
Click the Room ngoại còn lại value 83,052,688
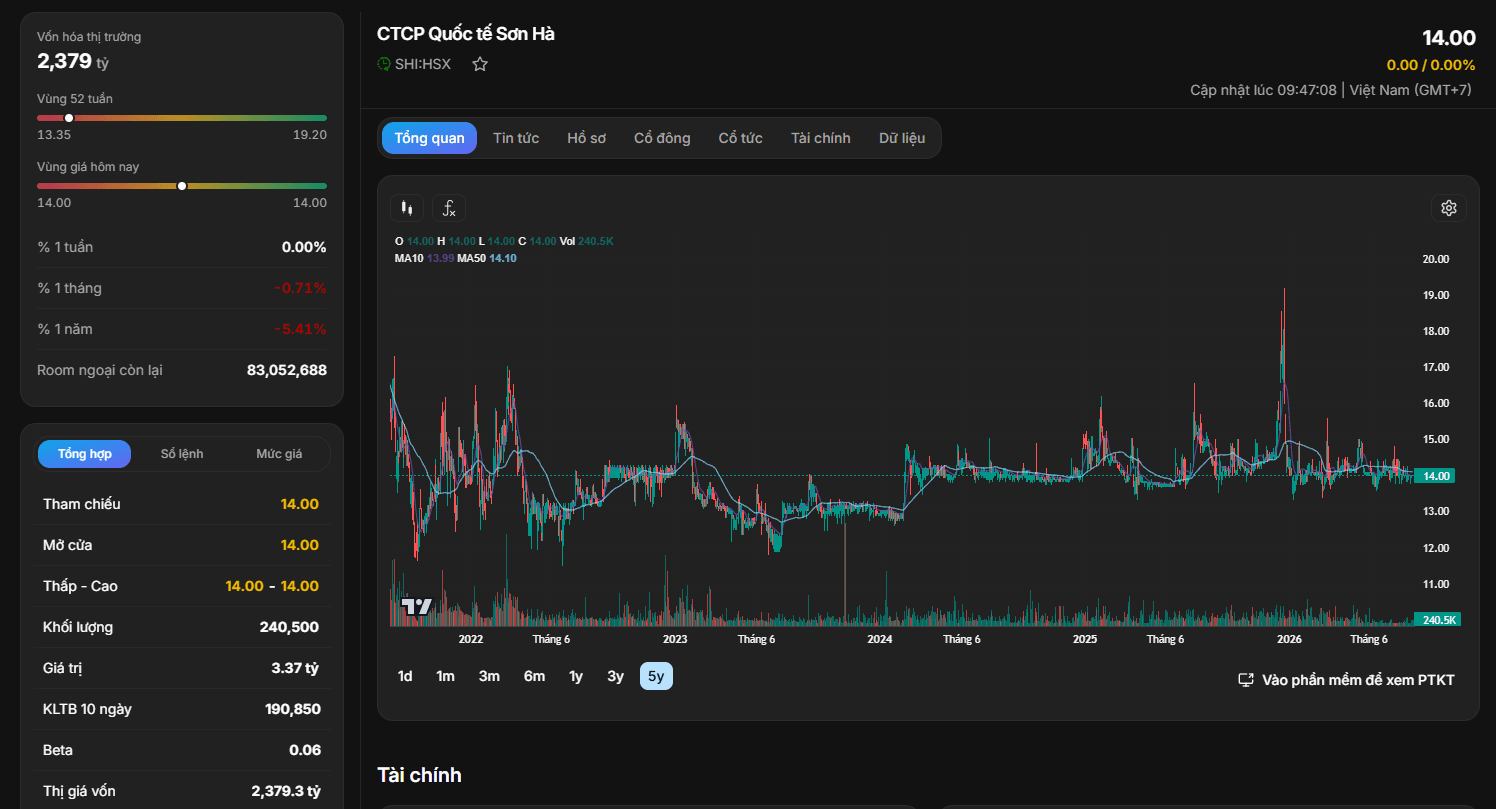(x=287, y=370)
